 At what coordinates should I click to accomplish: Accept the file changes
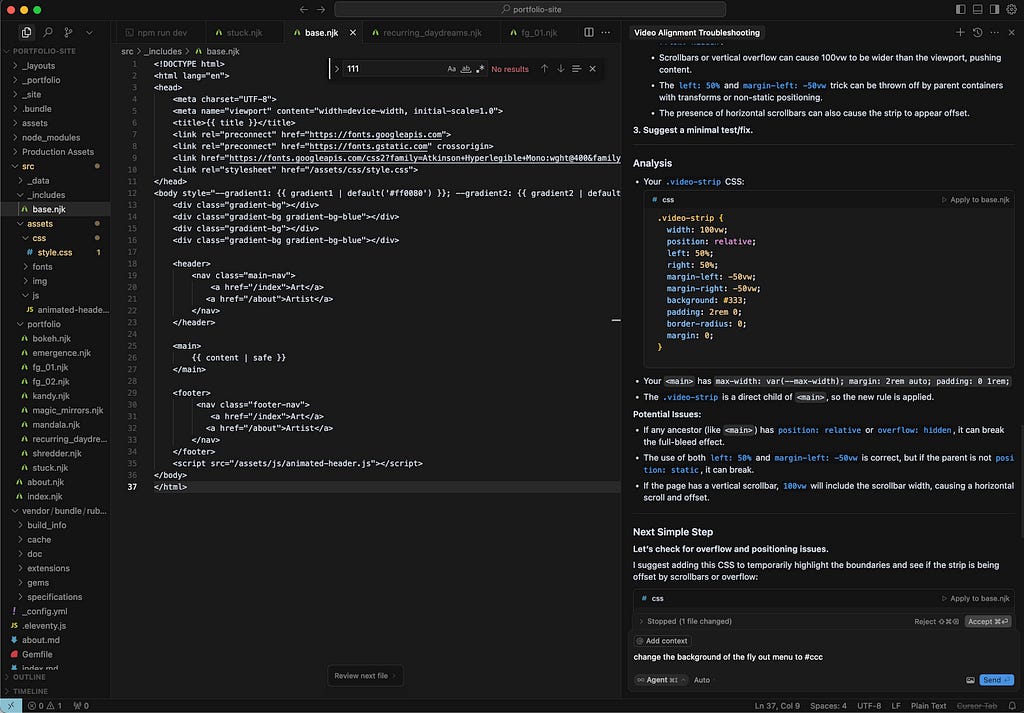click(x=988, y=622)
